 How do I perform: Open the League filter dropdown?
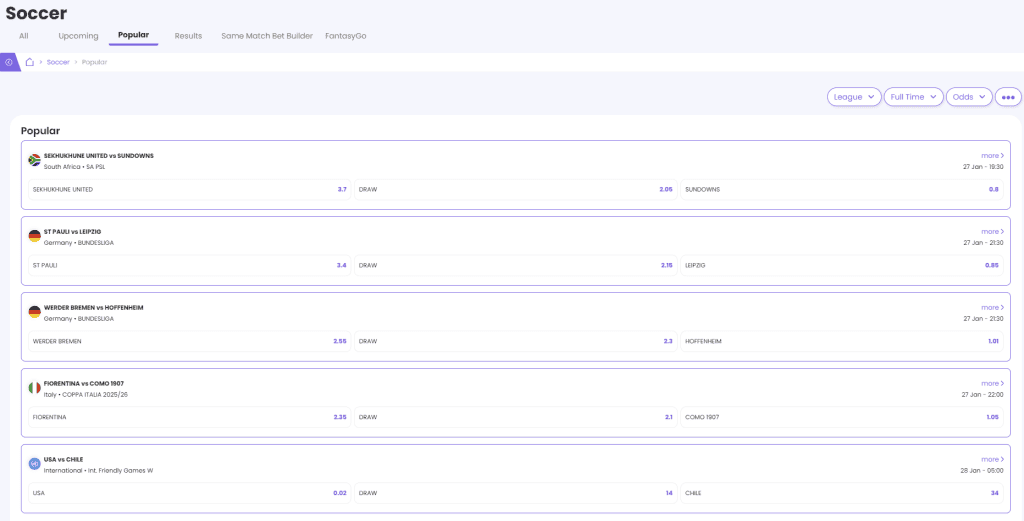point(854,97)
